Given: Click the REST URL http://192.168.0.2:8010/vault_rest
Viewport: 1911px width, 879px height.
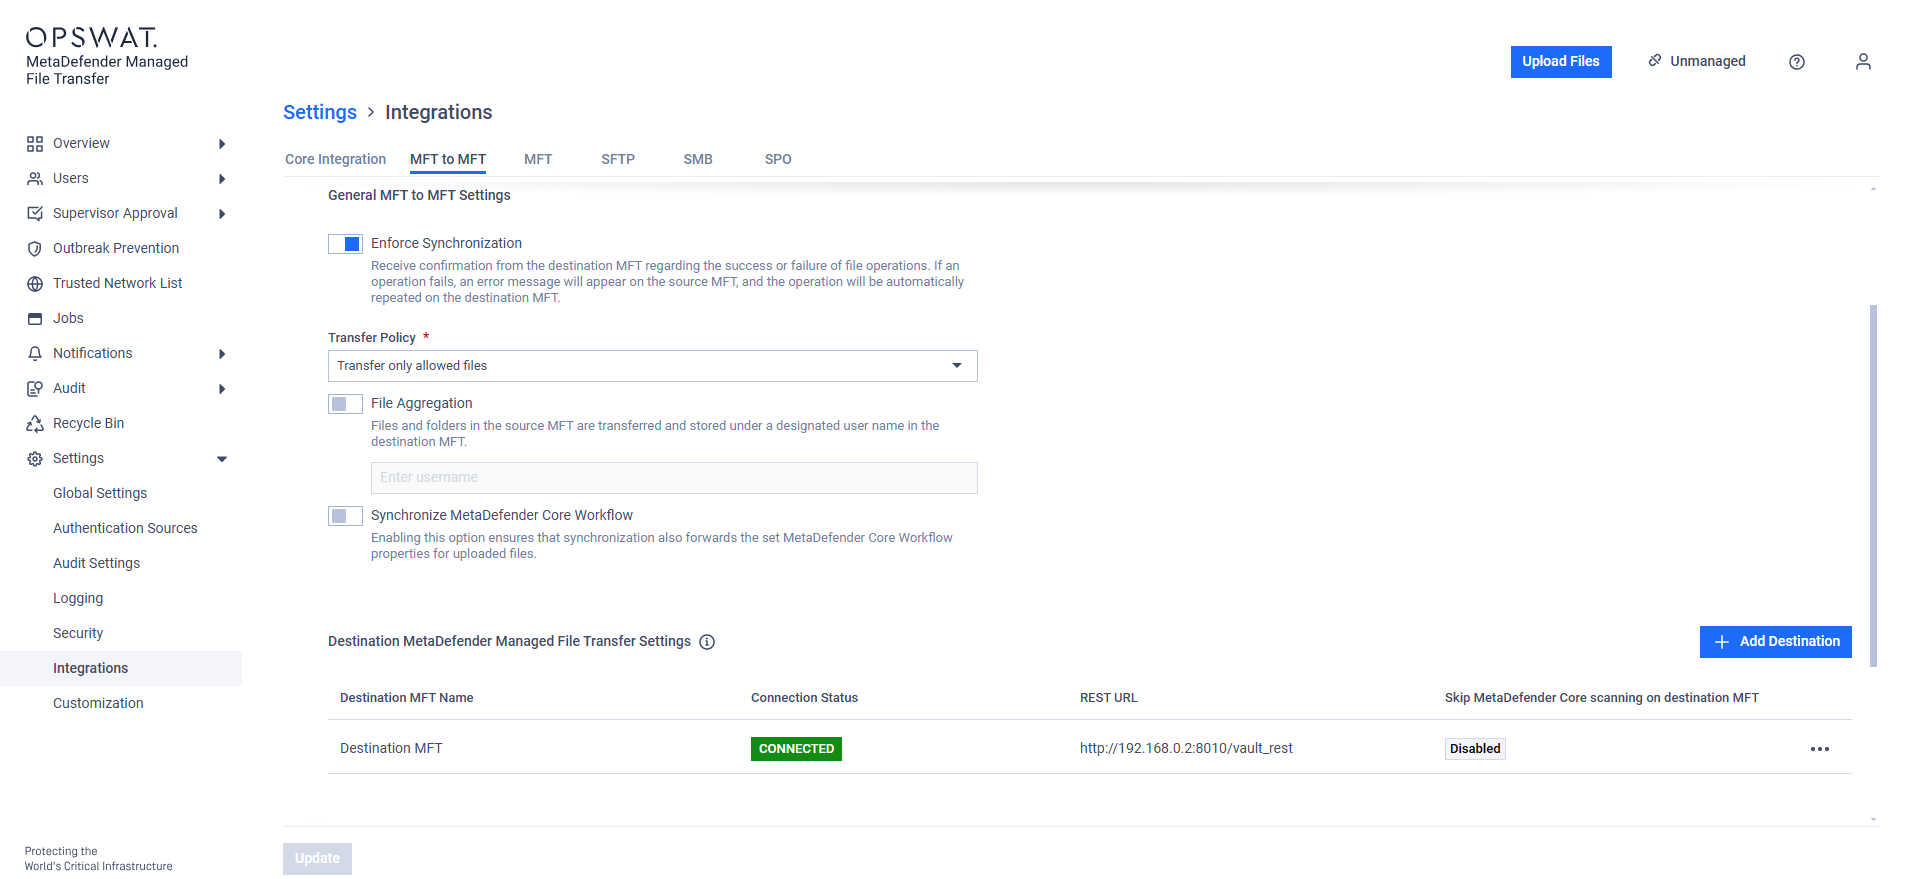Looking at the screenshot, I should [1186, 749].
